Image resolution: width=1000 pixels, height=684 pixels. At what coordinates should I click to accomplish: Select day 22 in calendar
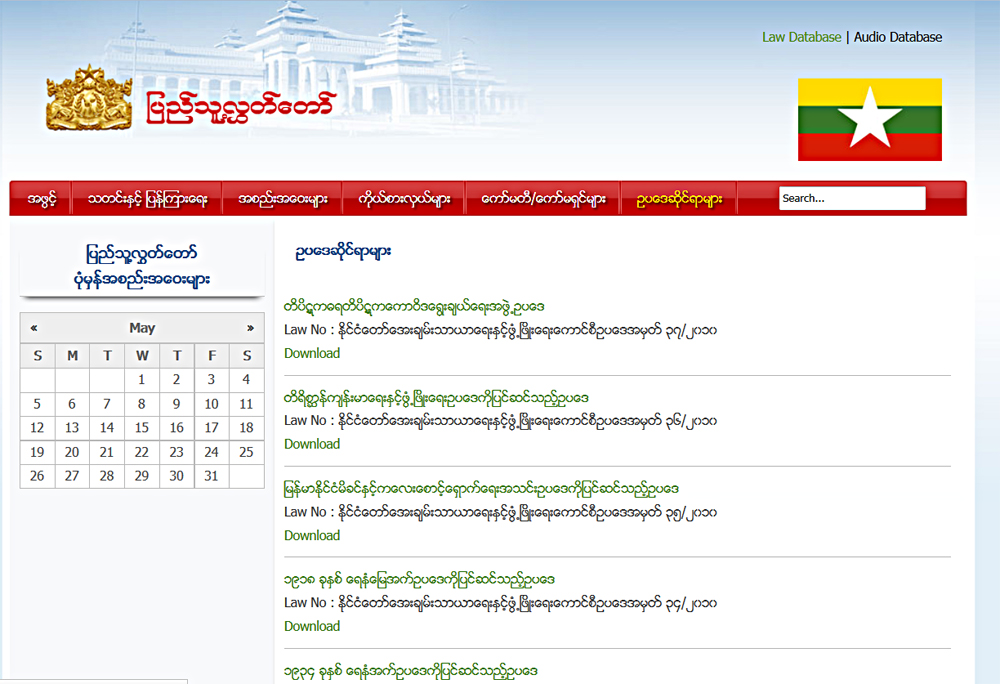point(142,452)
